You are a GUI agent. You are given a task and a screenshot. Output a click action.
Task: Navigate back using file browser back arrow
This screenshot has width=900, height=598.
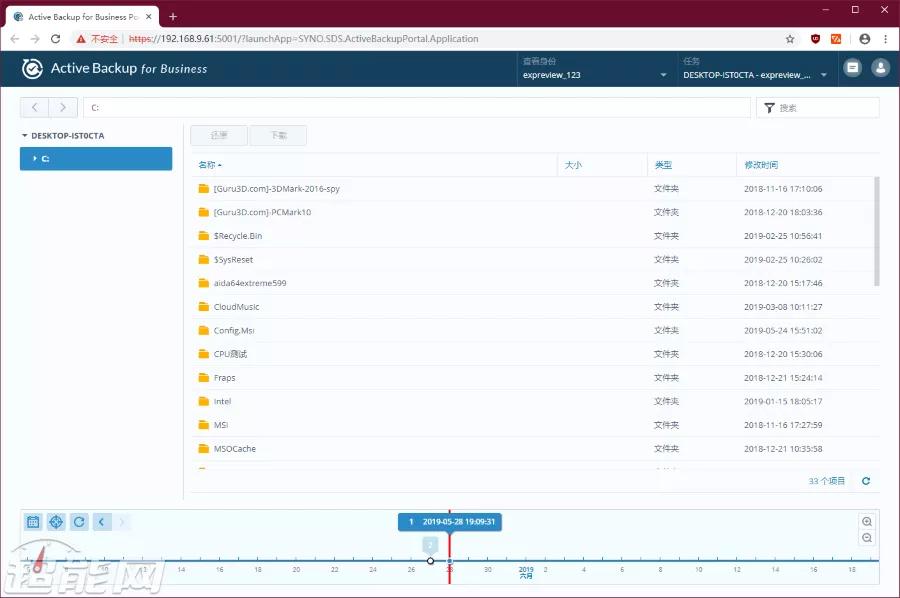click(35, 108)
